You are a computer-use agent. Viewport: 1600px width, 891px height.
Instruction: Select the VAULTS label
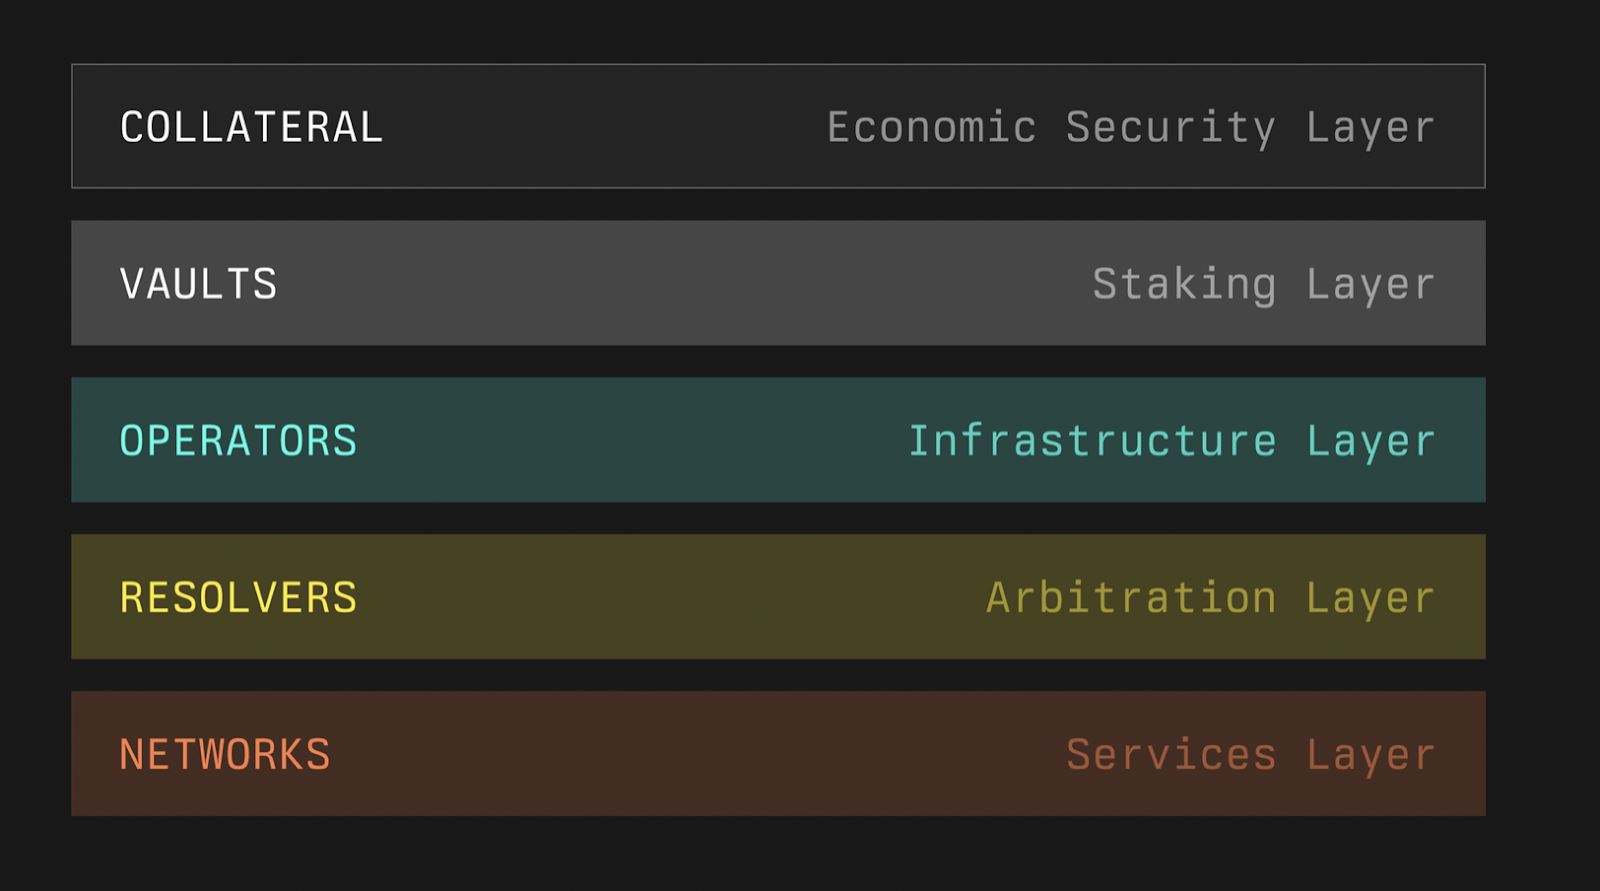(198, 284)
